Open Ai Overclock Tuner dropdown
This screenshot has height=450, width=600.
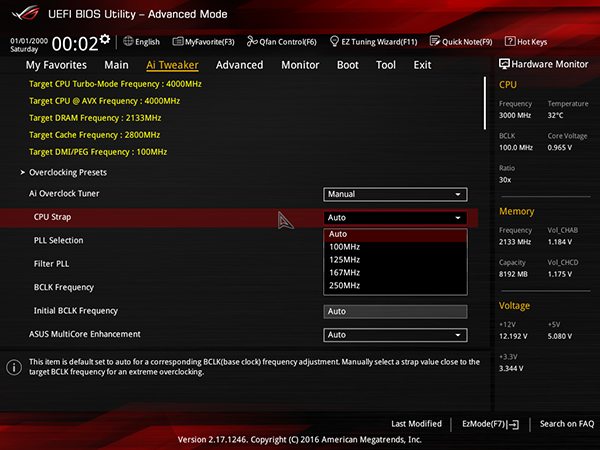395,194
